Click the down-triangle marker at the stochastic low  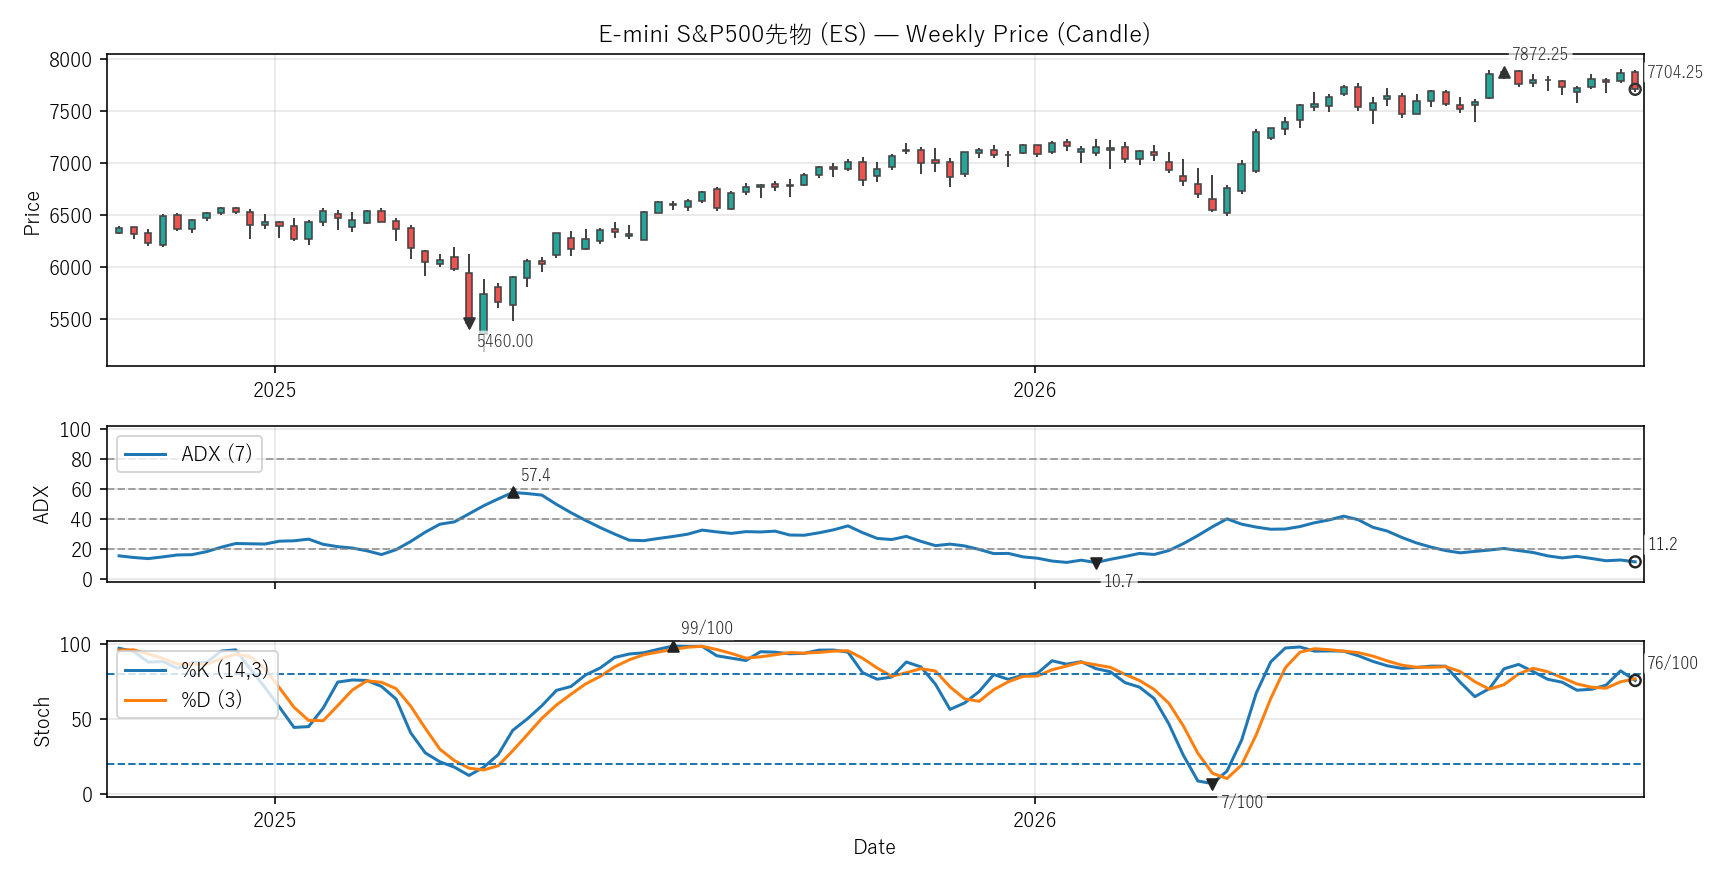pyautogui.click(x=1212, y=784)
